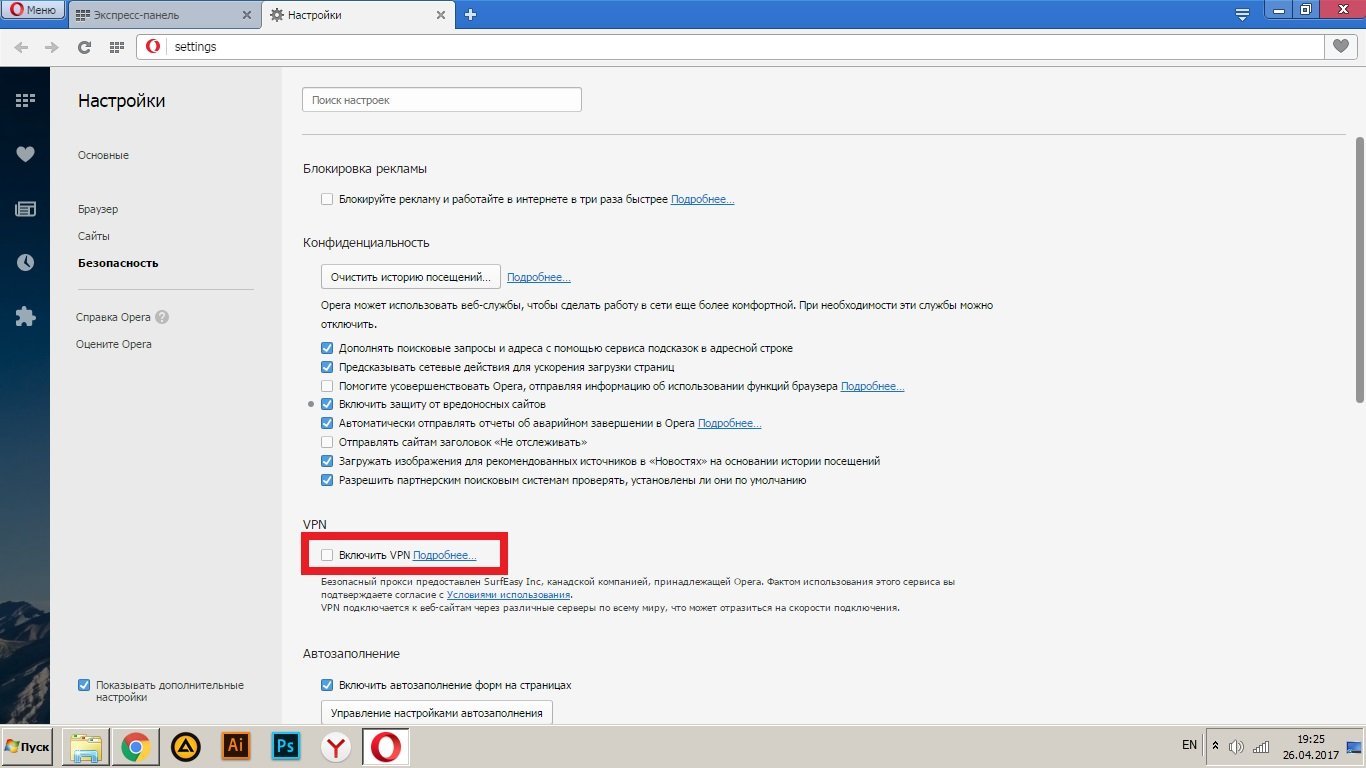The height and width of the screenshot is (768, 1366).
Task: Open Условиями использования link
Action: click(x=508, y=595)
